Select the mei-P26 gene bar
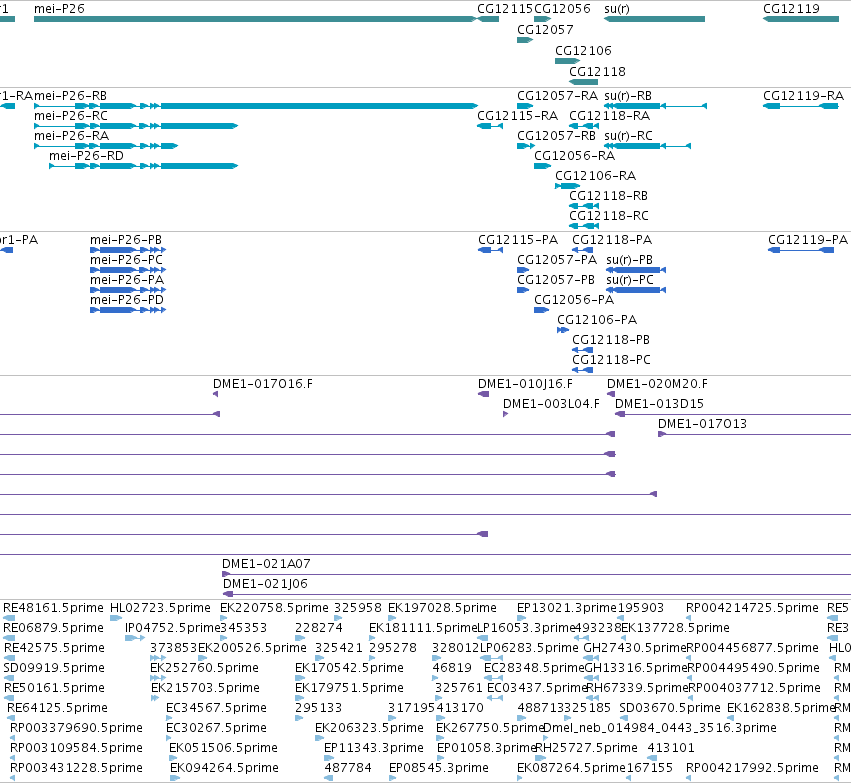The height and width of the screenshot is (783, 851). [255, 19]
